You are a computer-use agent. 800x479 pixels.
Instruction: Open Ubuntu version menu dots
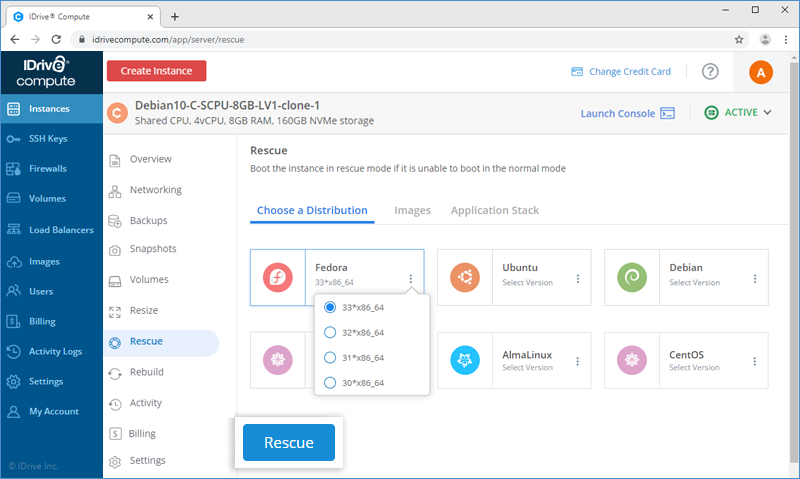578,279
